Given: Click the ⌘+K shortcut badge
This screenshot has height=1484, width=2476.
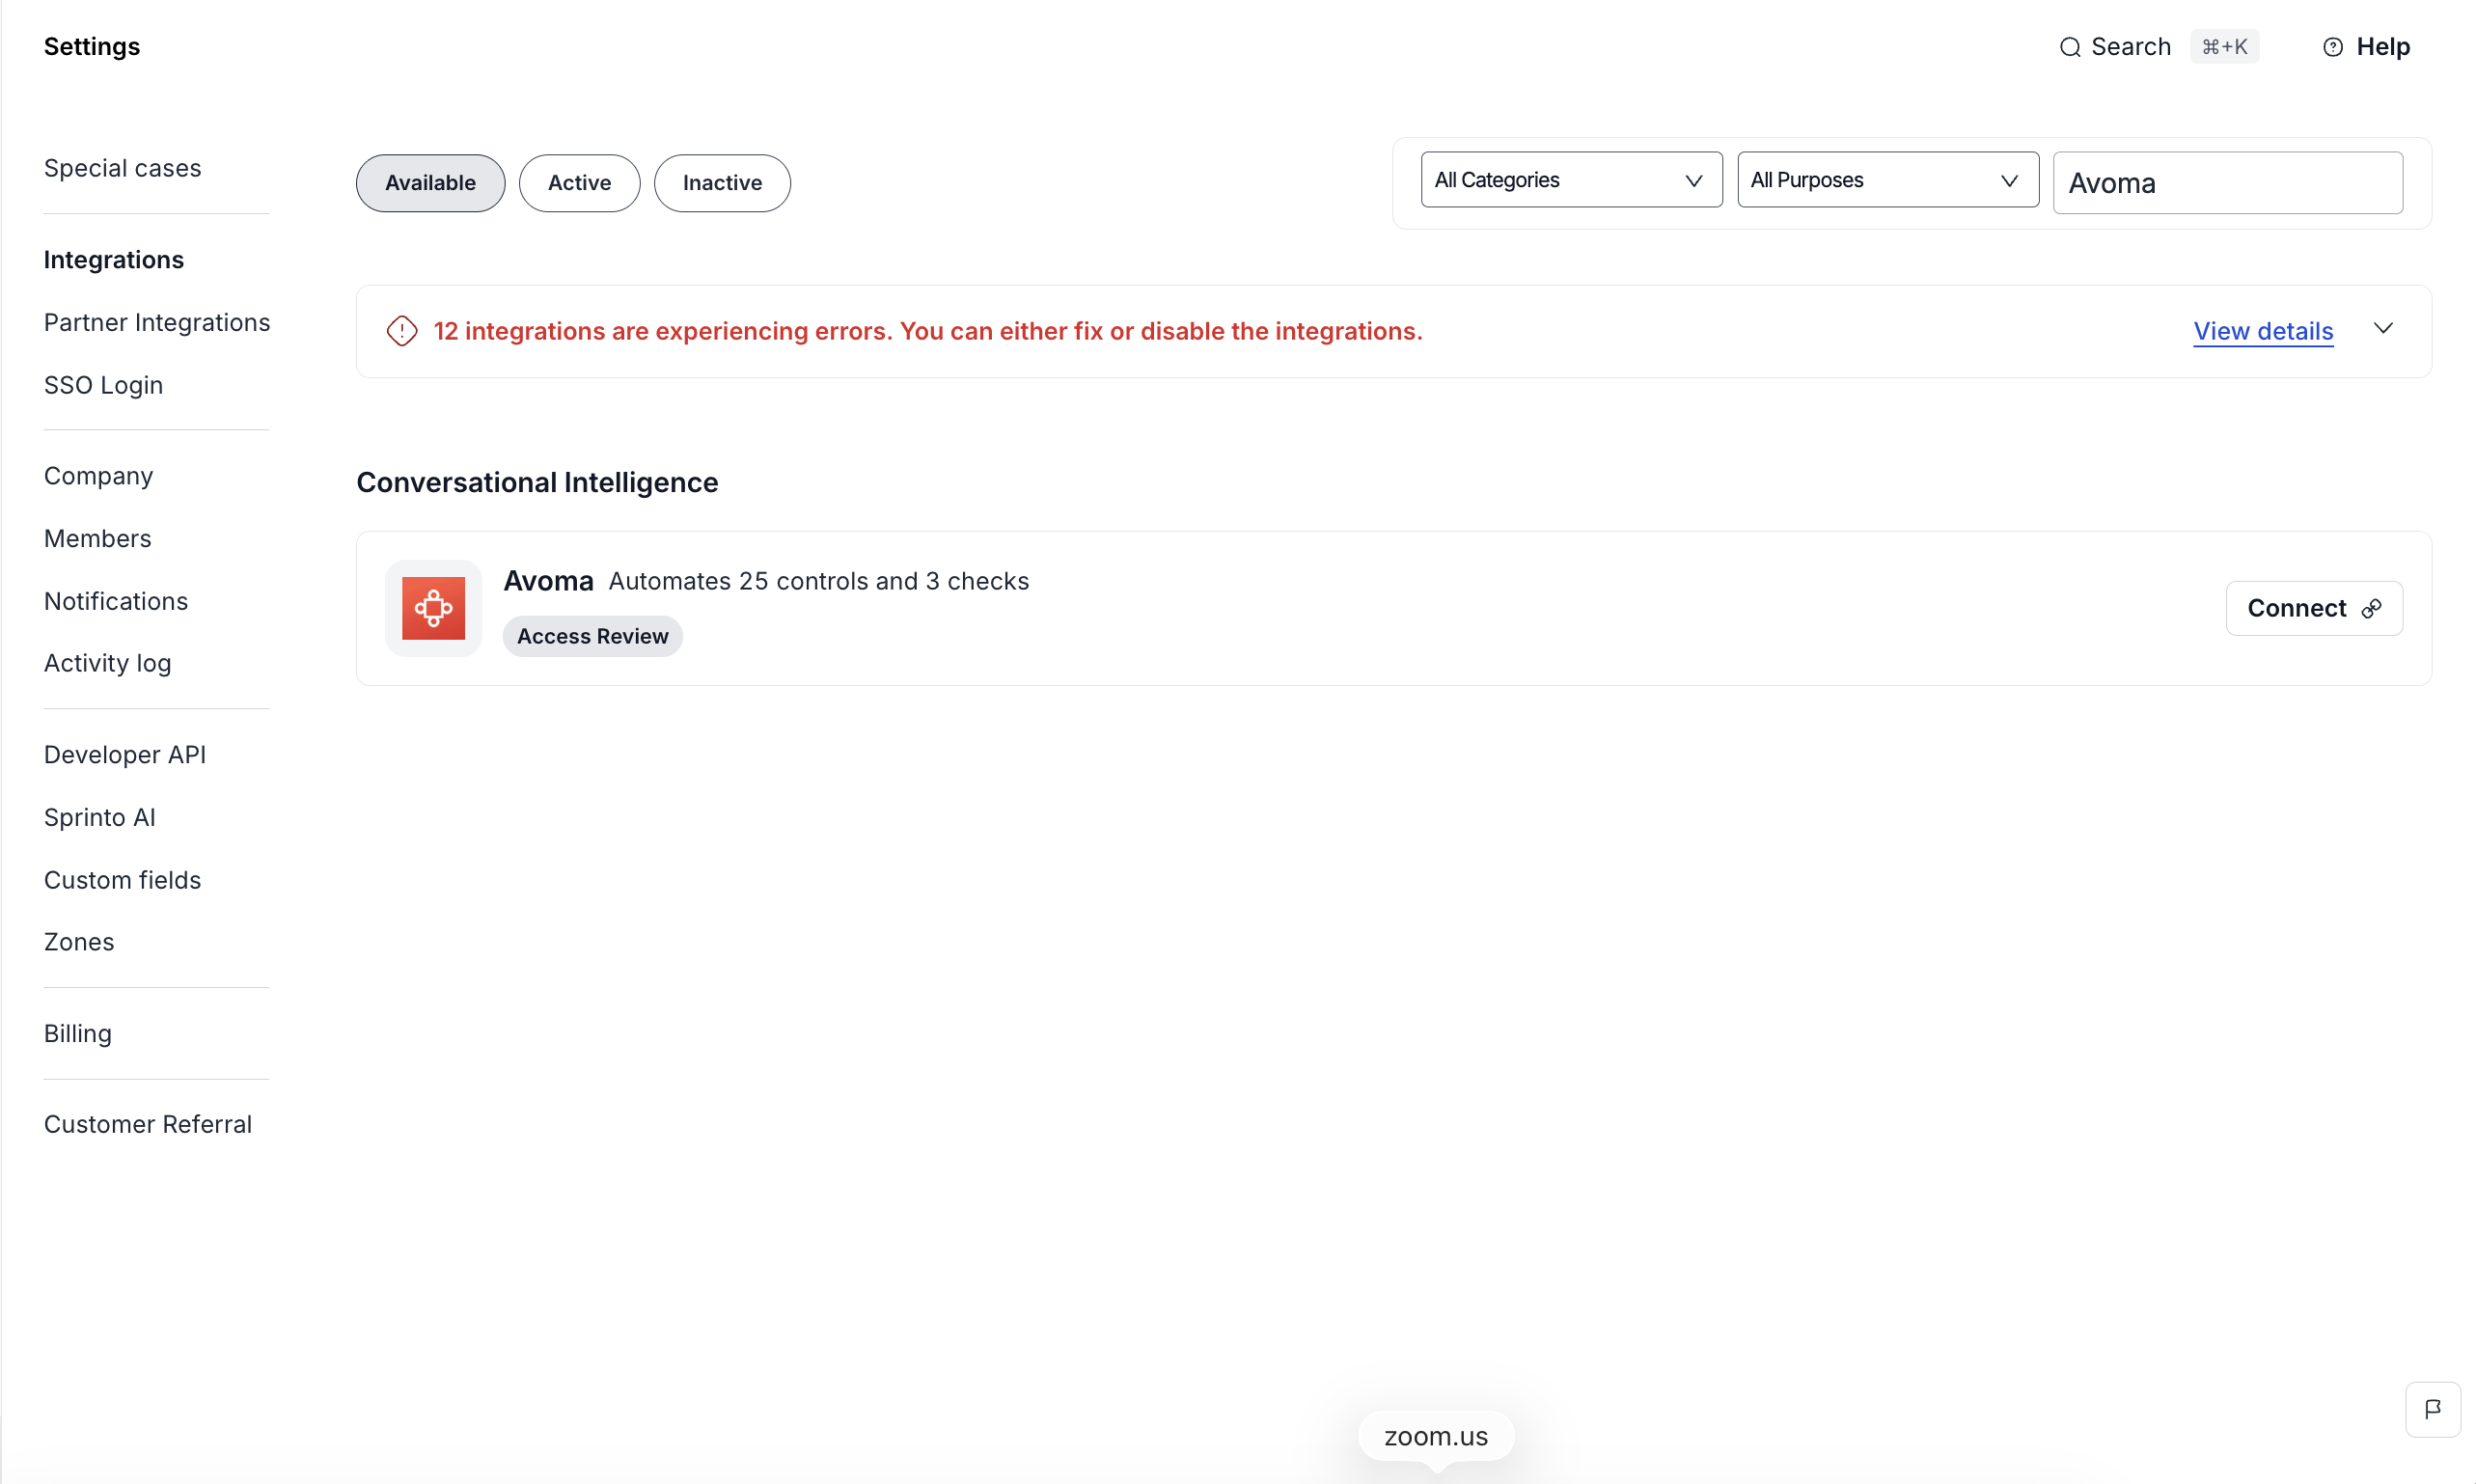Looking at the screenshot, I should click(2224, 47).
